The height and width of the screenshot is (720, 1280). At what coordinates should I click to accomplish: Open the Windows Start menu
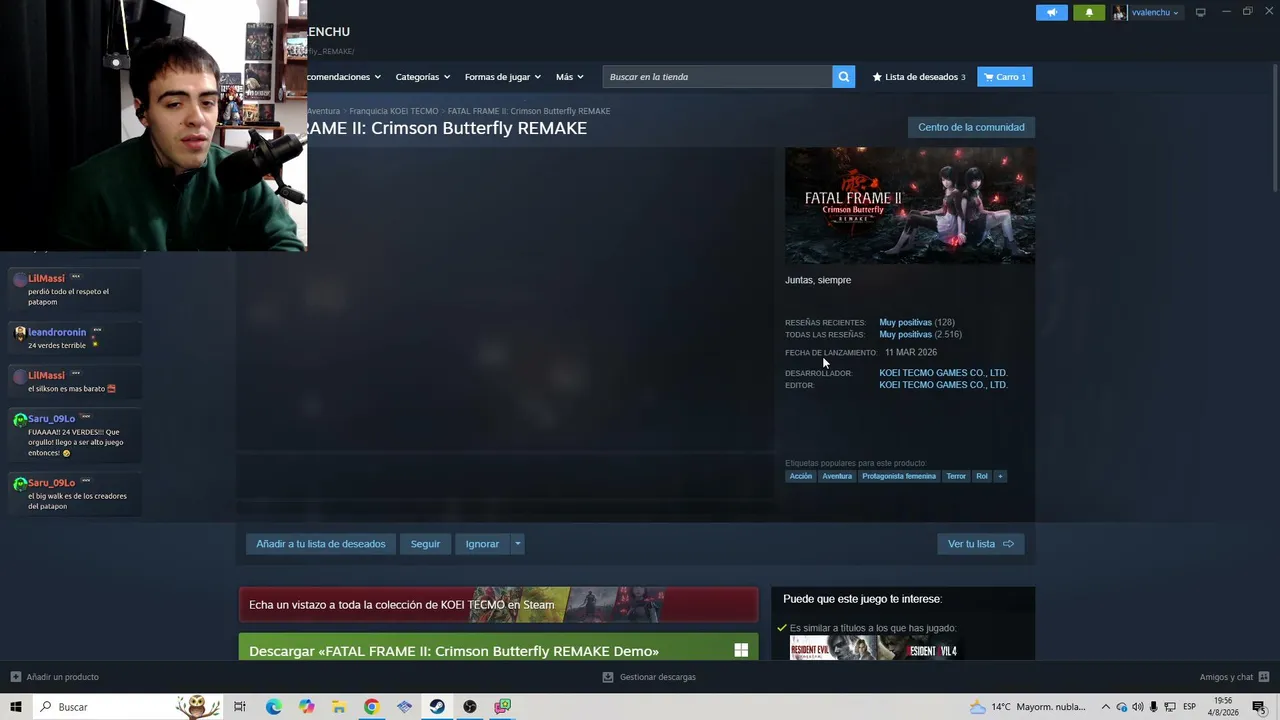coord(16,707)
